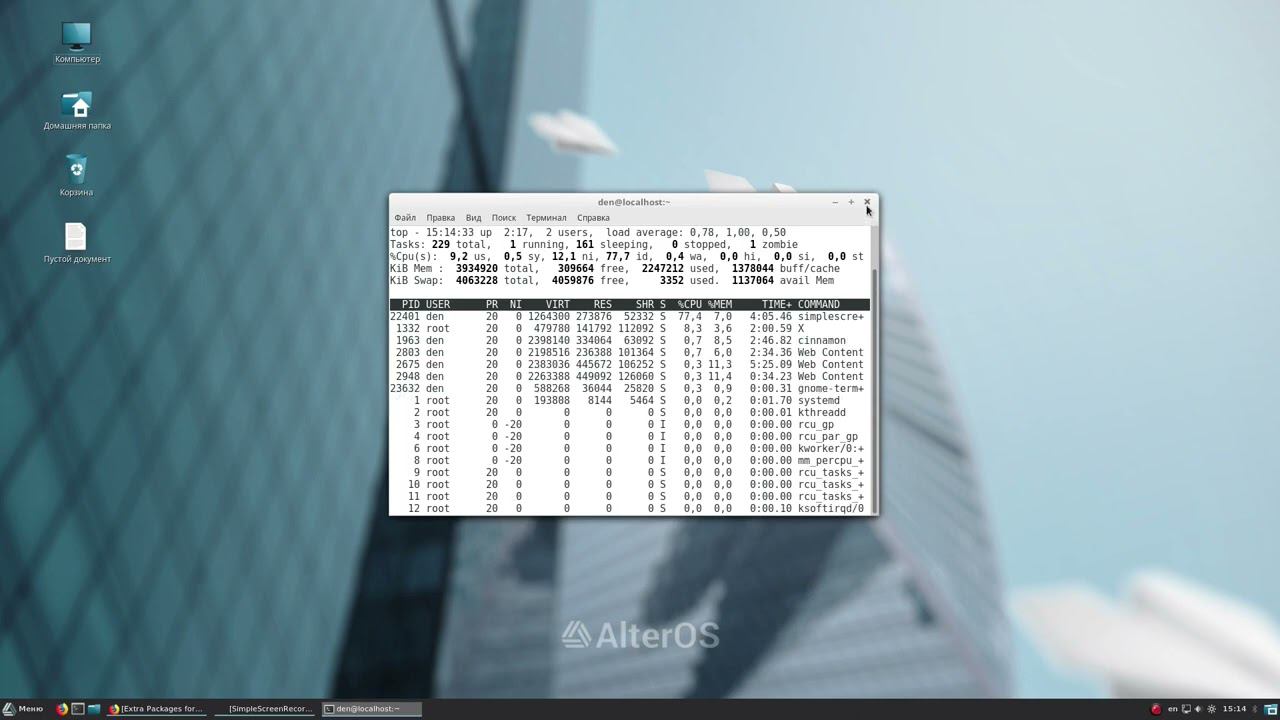Open the Домашняя папка desktop icon
This screenshot has width=1280, height=720.
(77, 109)
